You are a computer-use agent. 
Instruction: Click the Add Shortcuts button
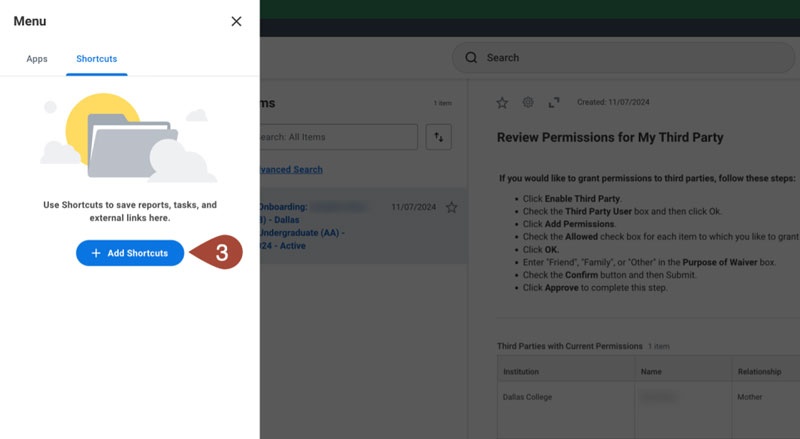pos(130,253)
